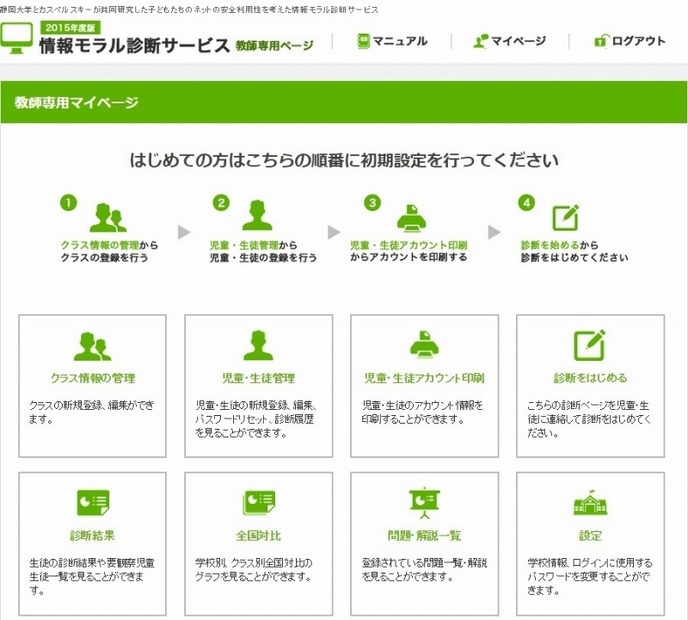
Task: Open the クラス情報の管理 card title
Action: [93, 378]
